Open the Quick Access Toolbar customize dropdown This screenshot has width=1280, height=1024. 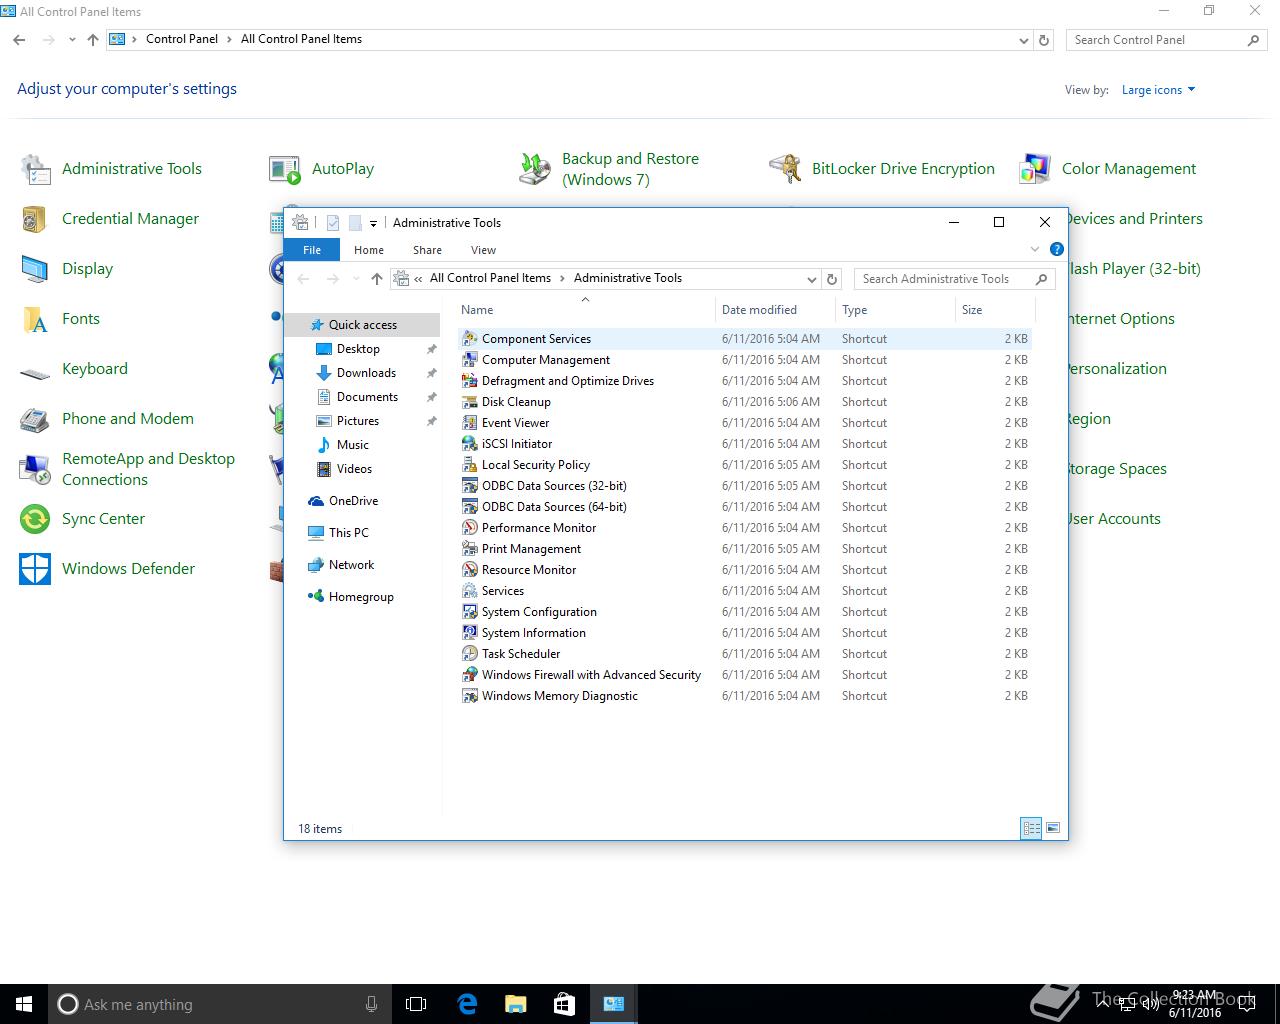[373, 223]
